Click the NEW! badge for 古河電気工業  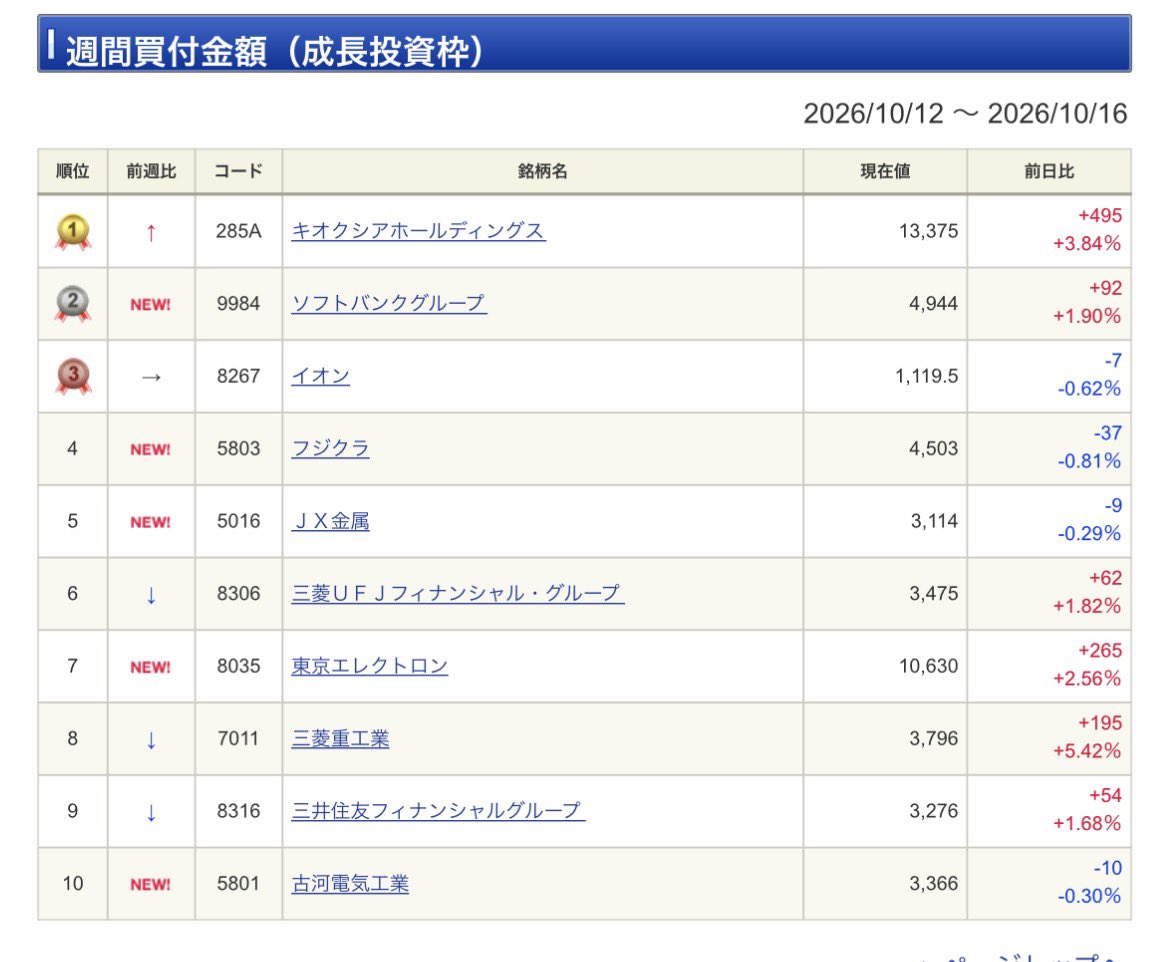(151, 884)
